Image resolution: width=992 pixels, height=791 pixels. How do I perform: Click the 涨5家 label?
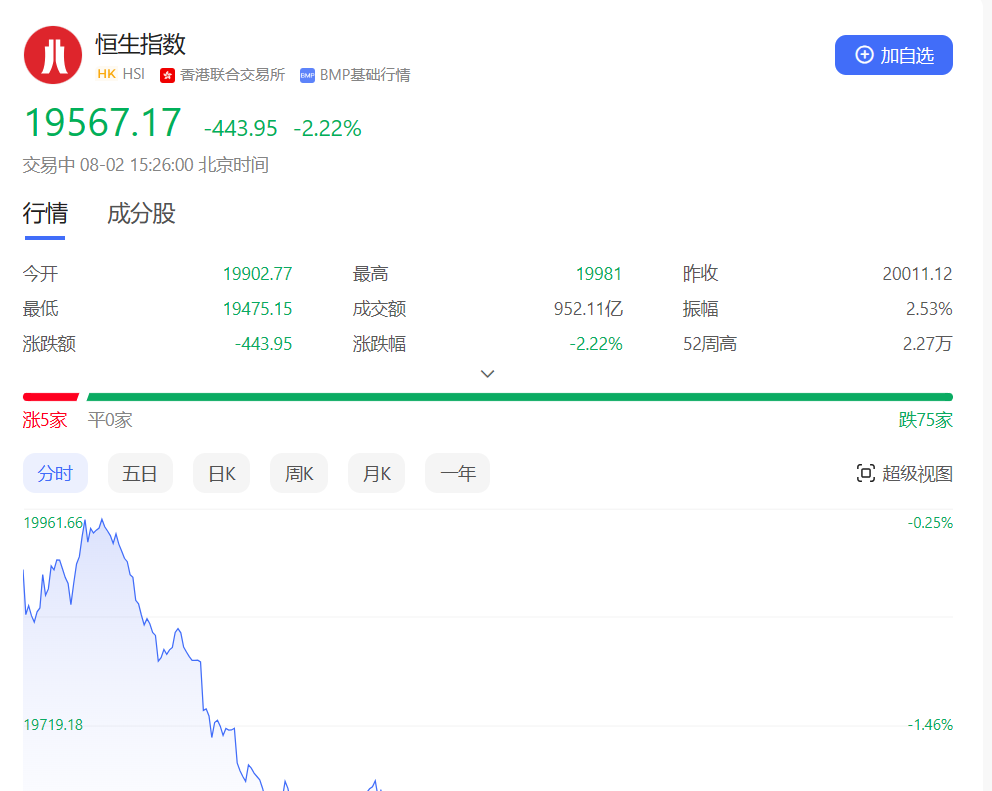click(44, 420)
